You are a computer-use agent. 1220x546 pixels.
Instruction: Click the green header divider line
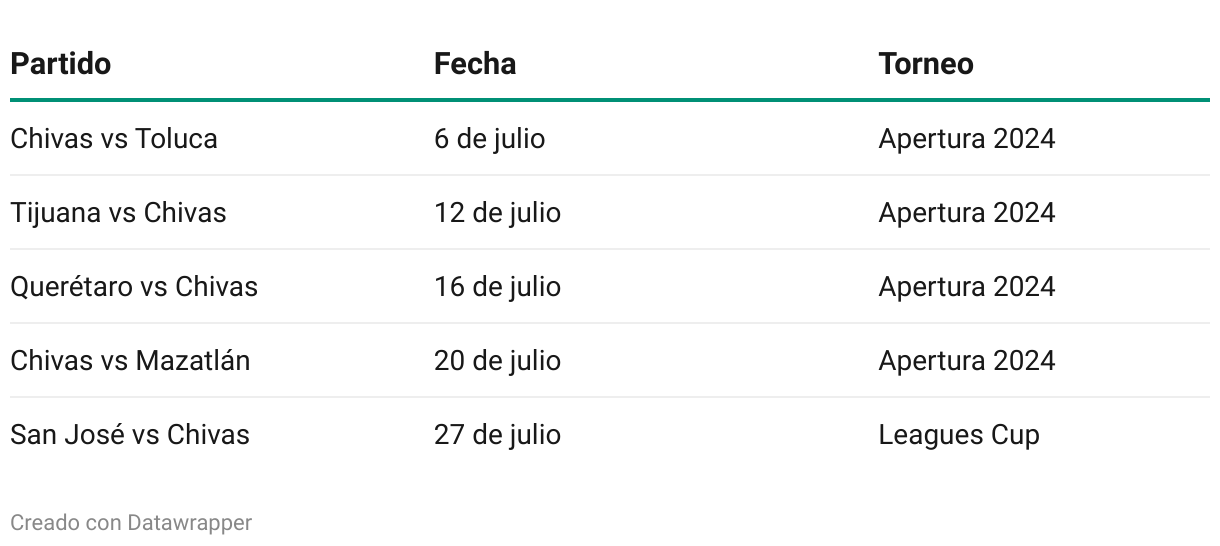(x=610, y=100)
